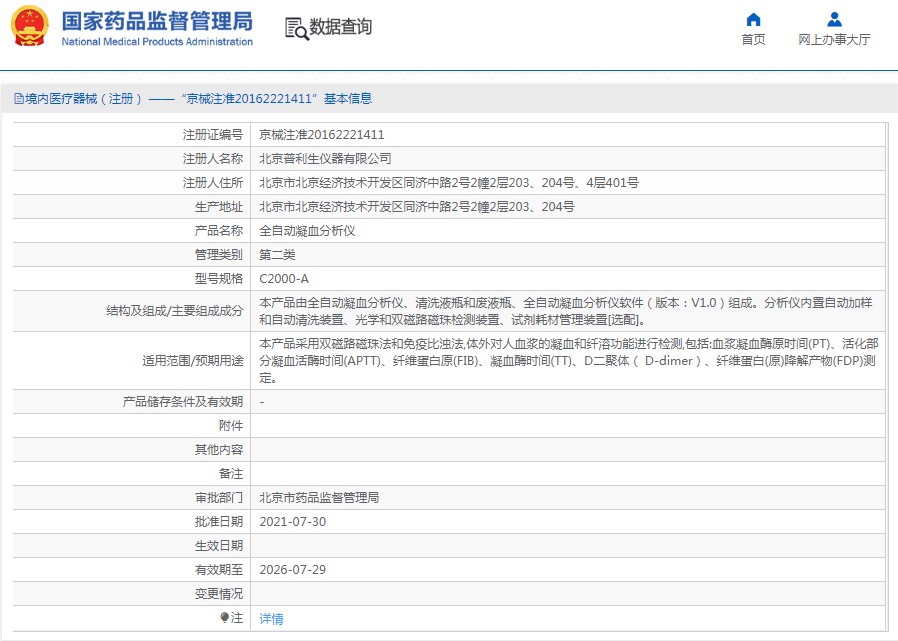The image size is (898, 641).
Task: Open 网上办事大厅 user icon
Action: tap(834, 20)
